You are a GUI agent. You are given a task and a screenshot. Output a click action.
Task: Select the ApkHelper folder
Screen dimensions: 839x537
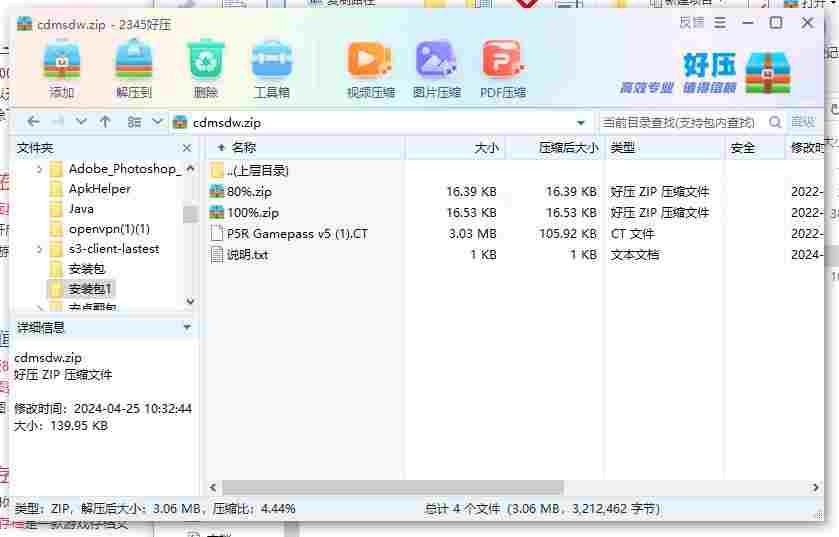point(100,189)
